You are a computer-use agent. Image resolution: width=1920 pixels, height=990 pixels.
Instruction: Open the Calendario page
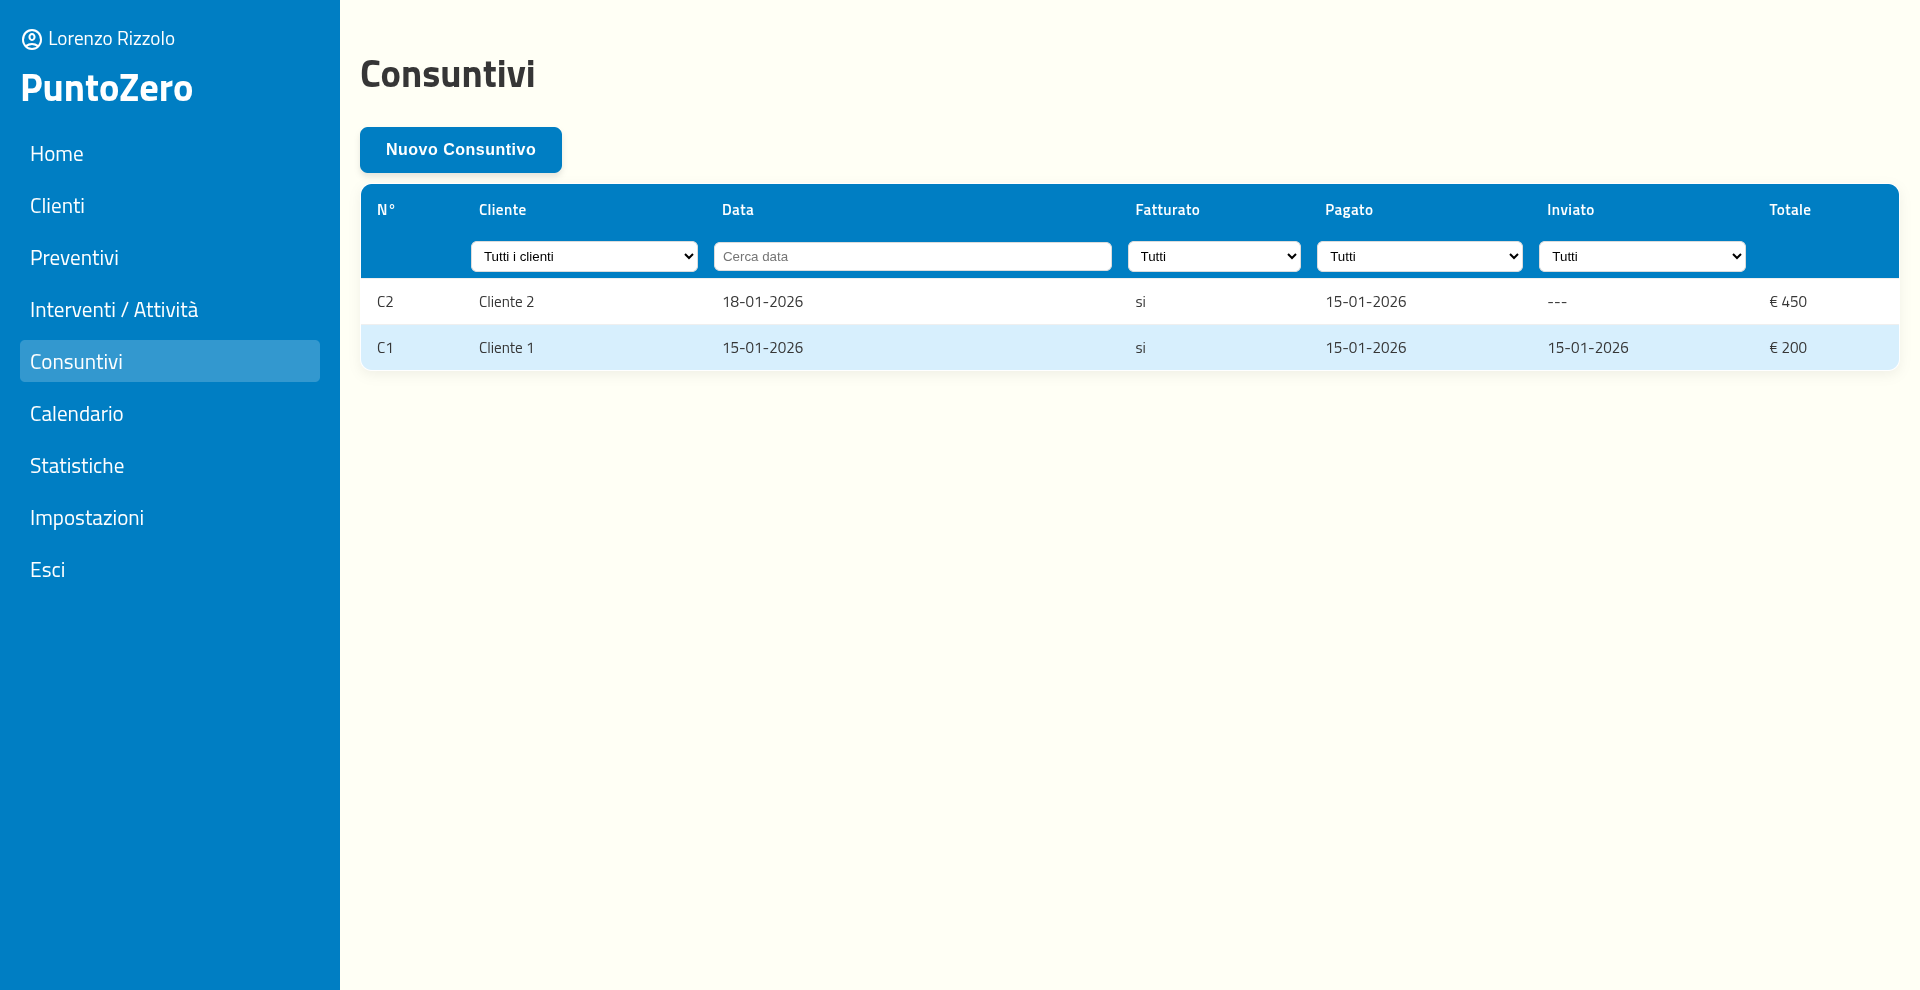(76, 414)
